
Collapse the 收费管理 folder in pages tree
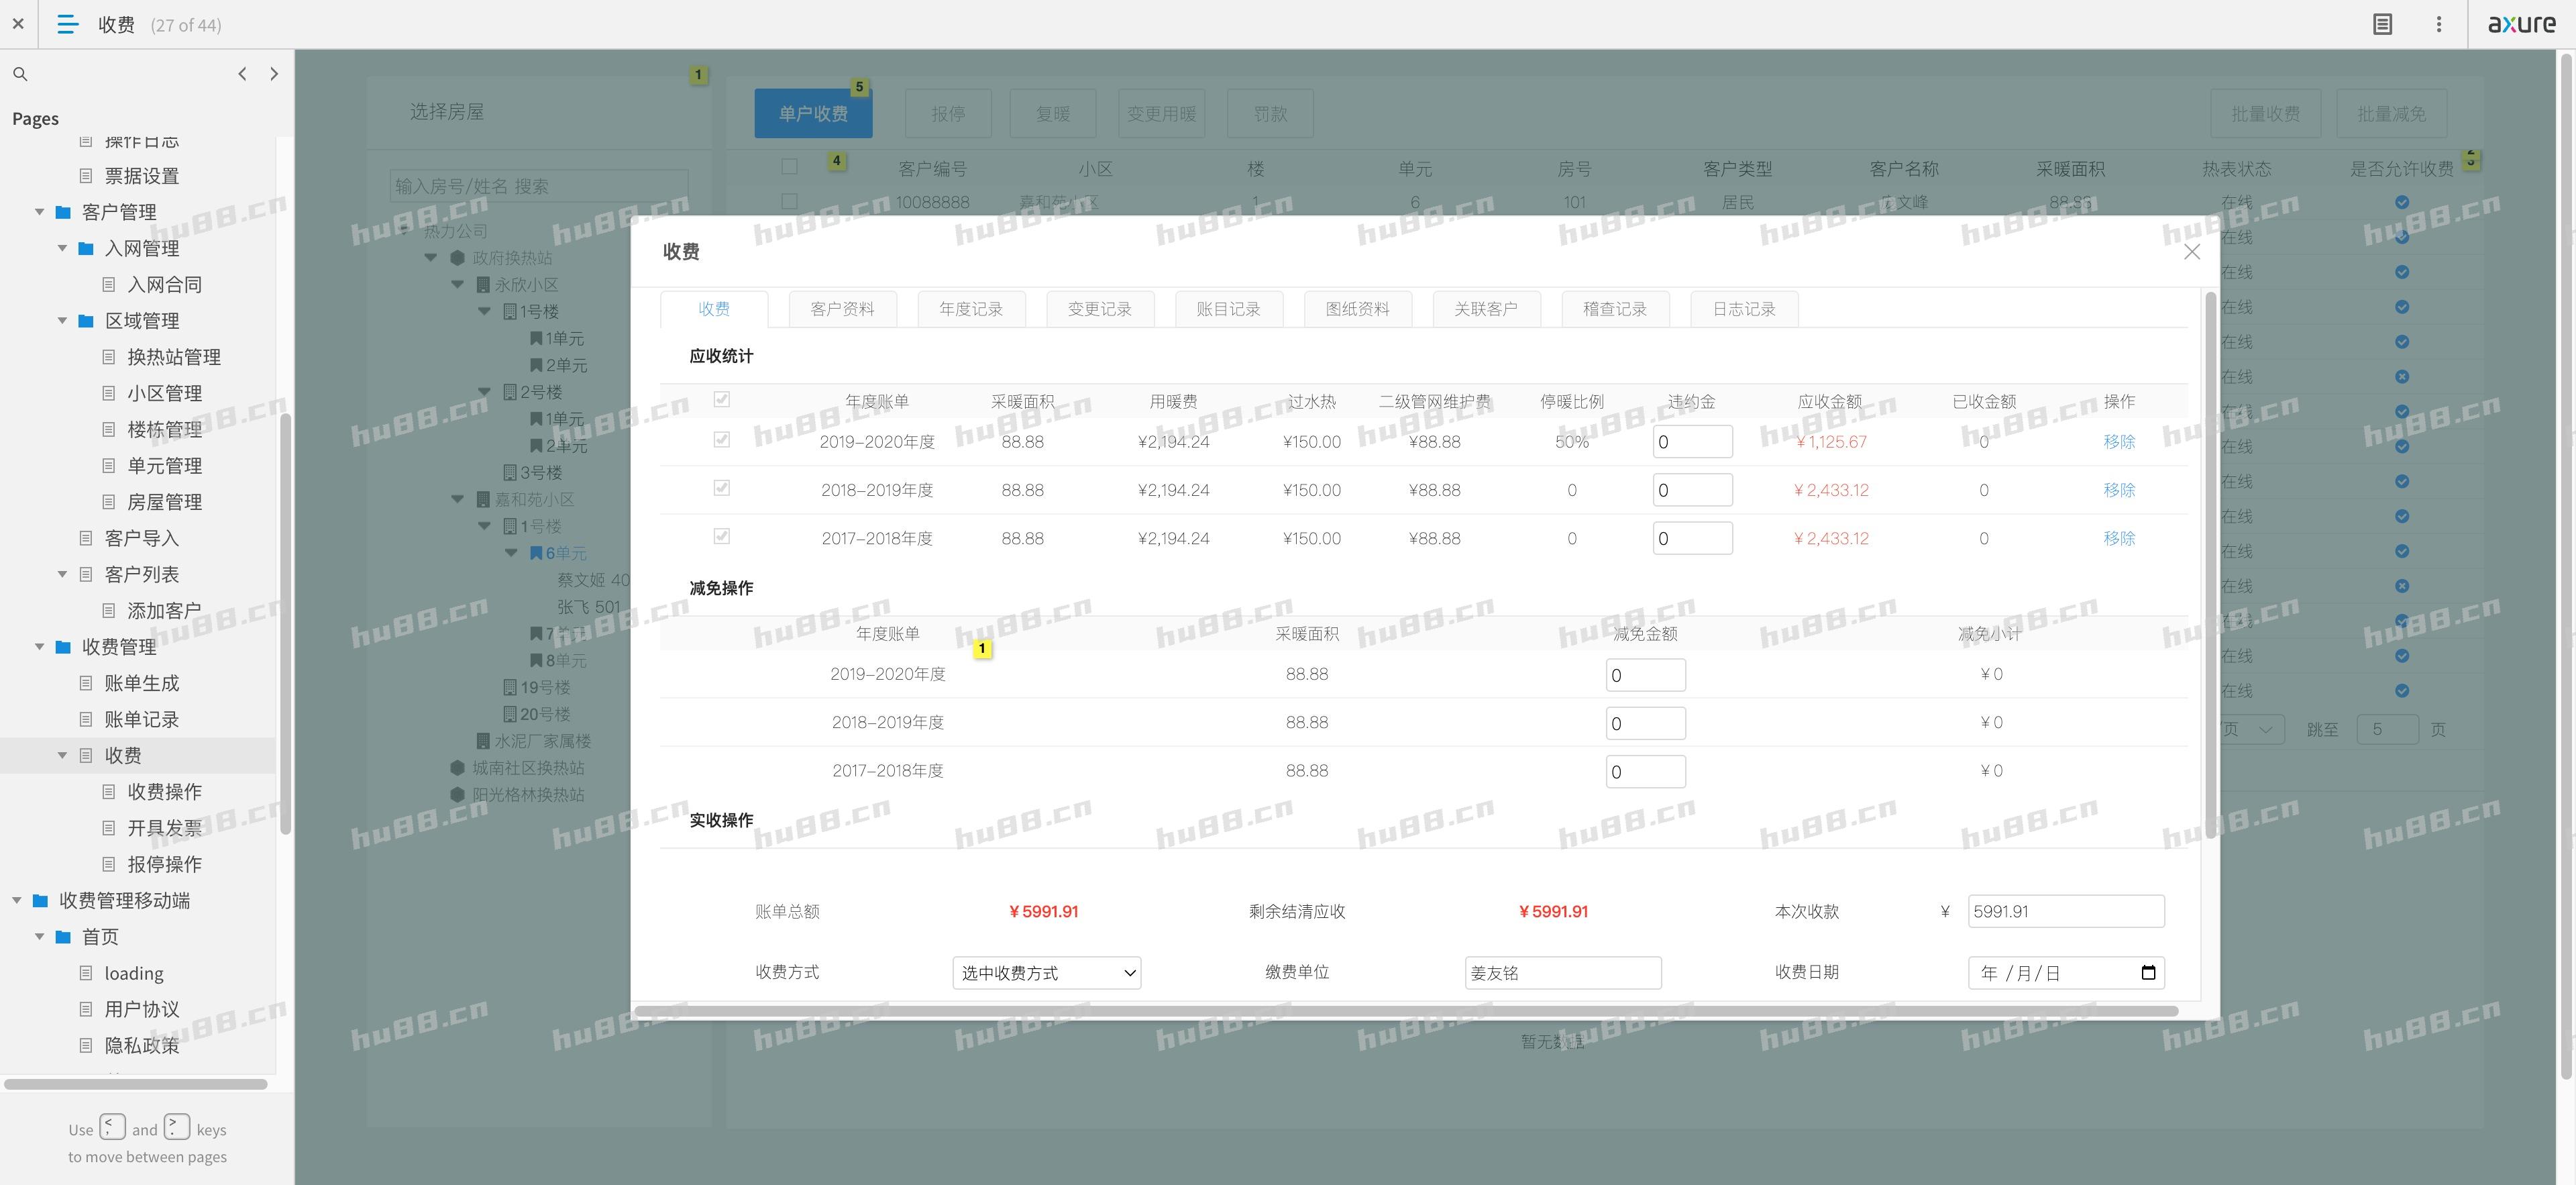pos(40,647)
